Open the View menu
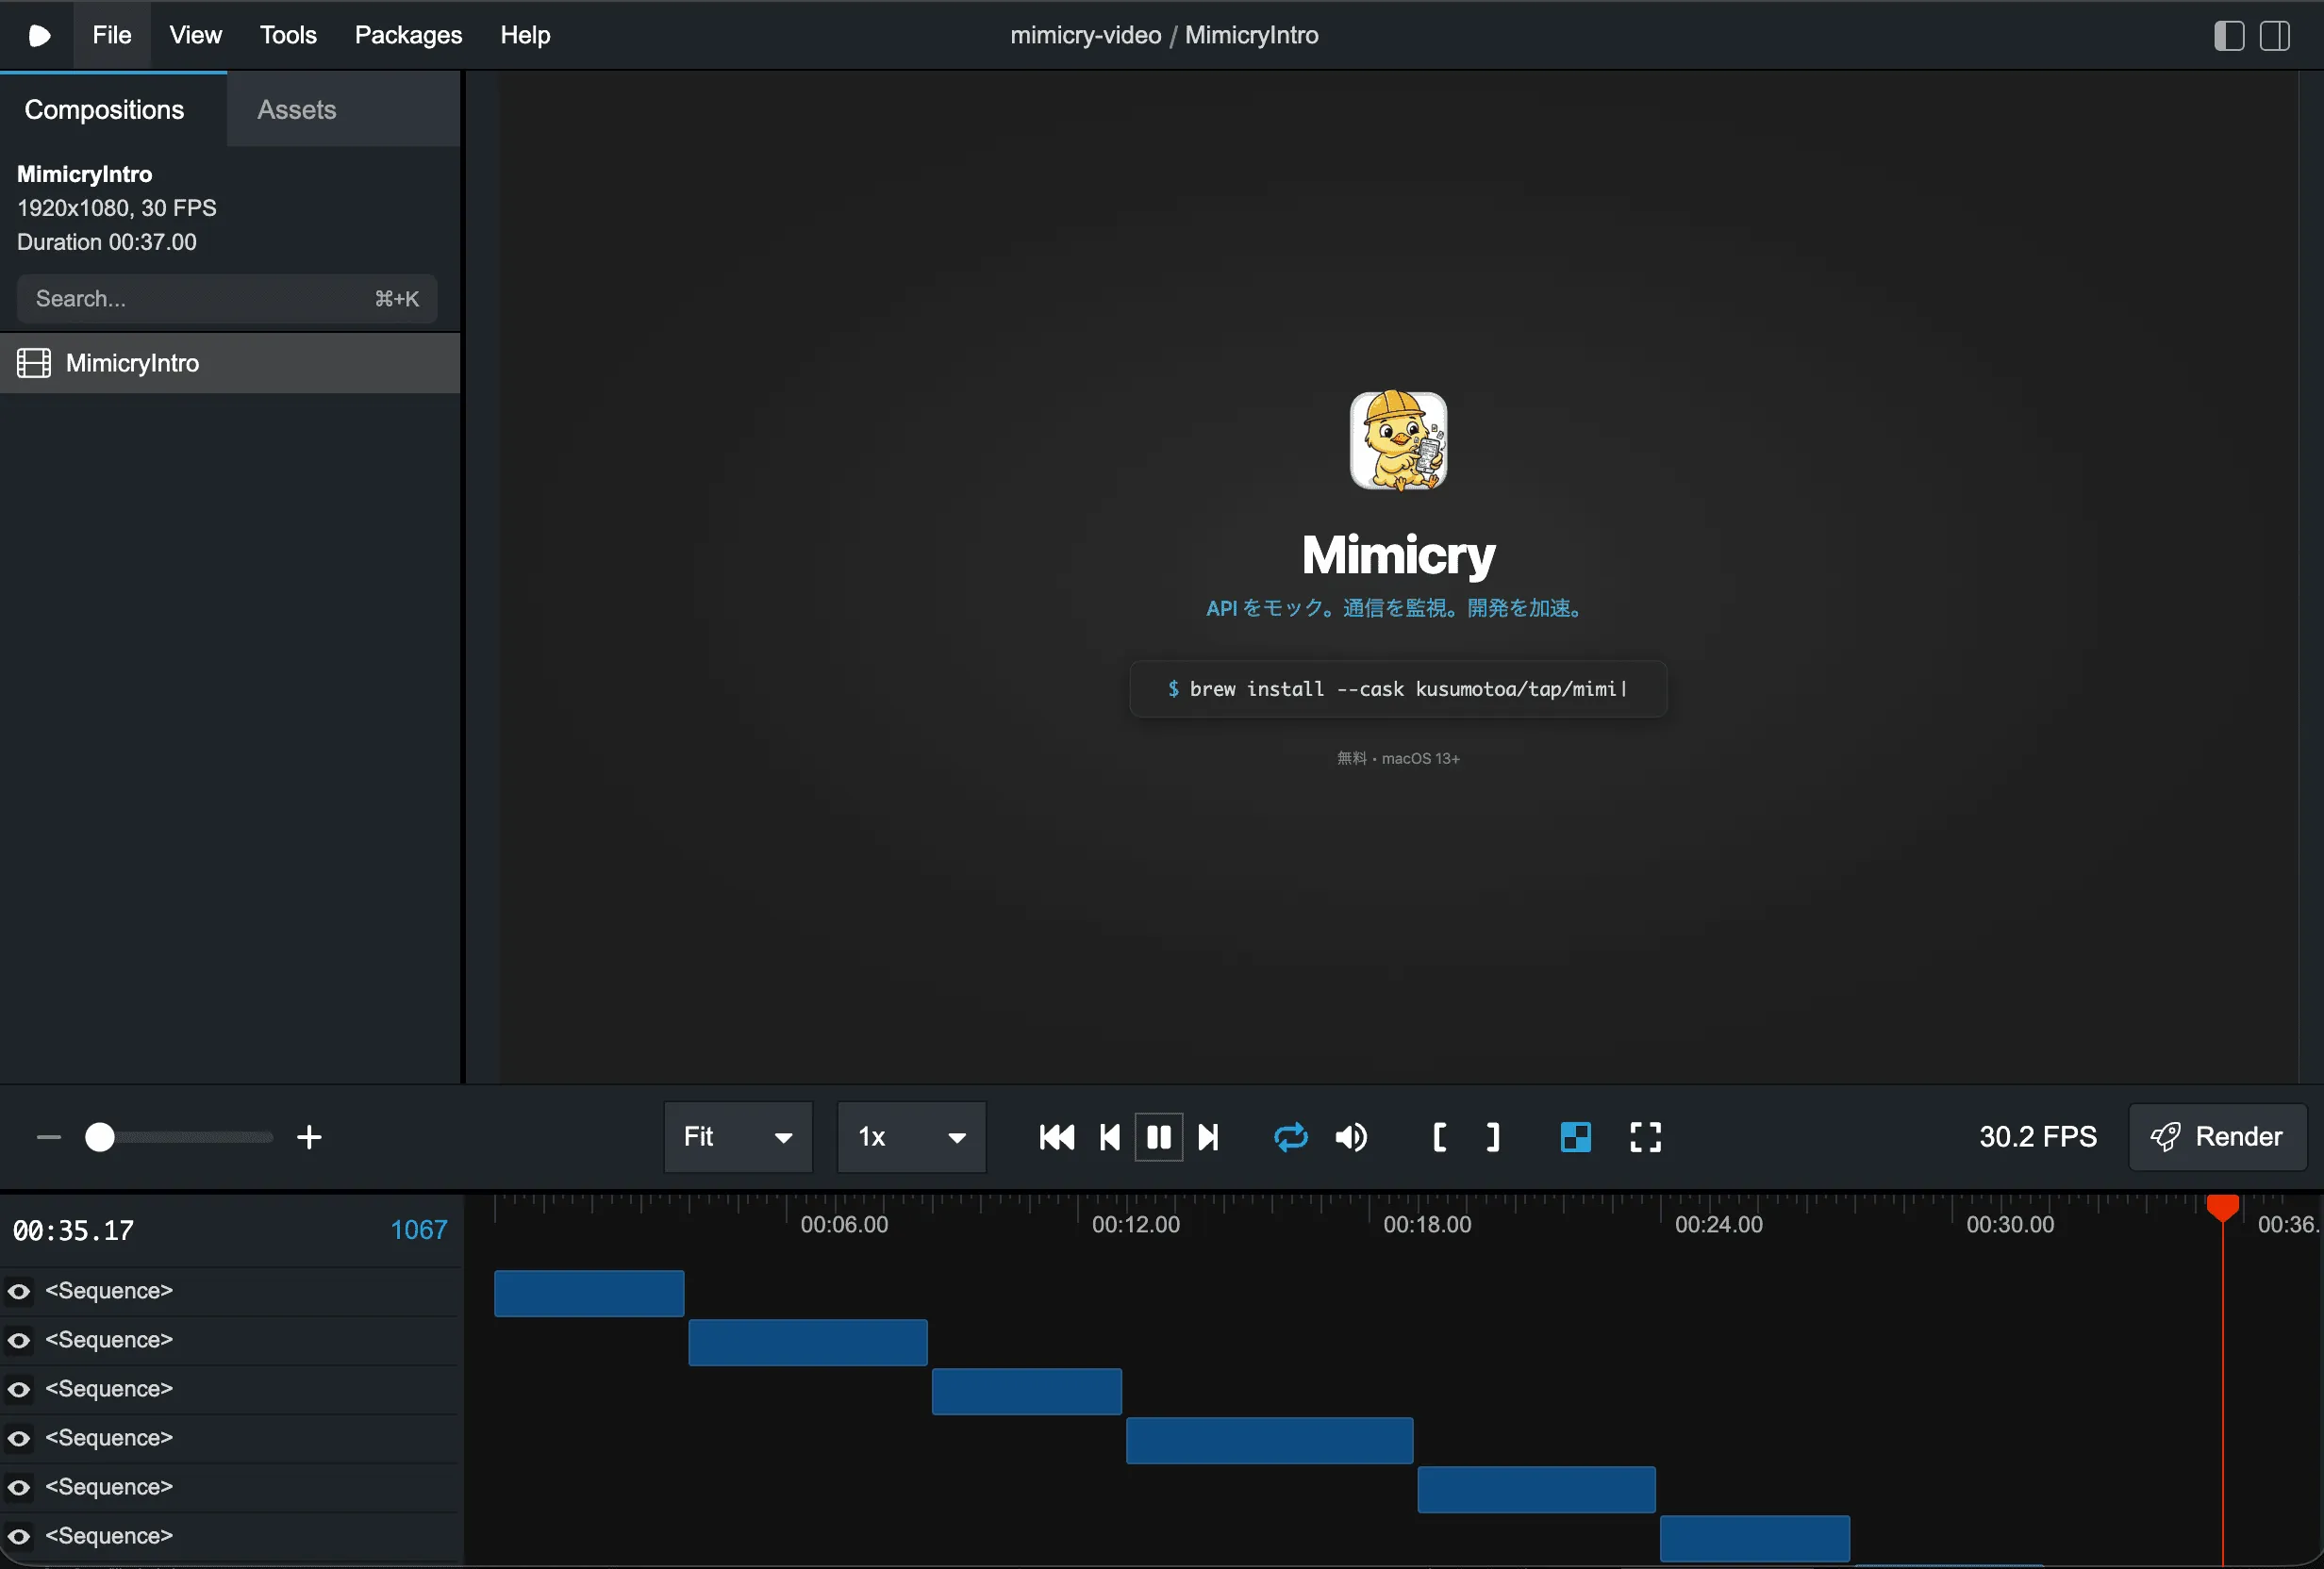This screenshot has width=2324, height=1569. coord(195,35)
